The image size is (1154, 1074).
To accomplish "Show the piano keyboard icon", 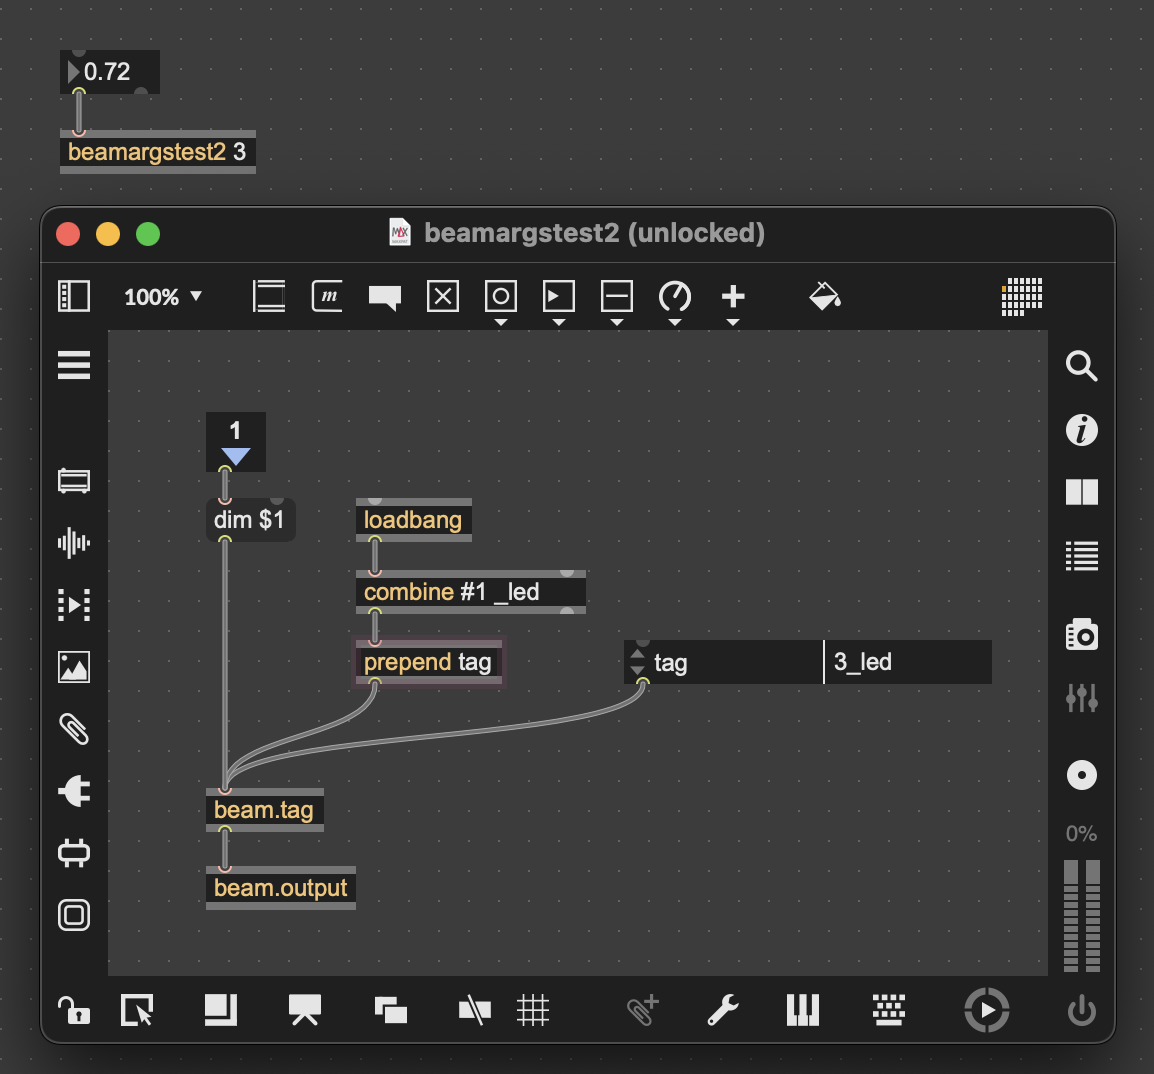I will point(802,1010).
